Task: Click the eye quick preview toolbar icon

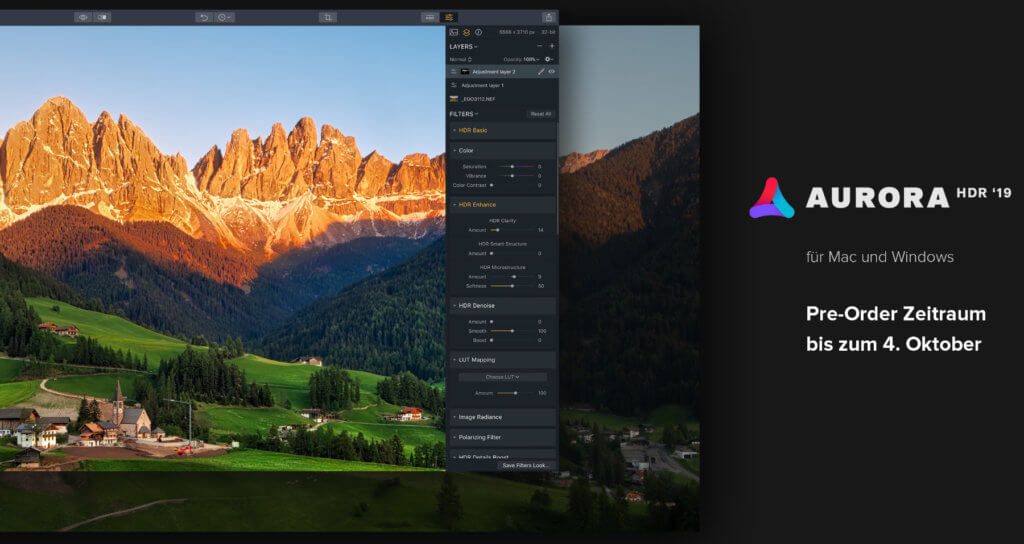Action: pyautogui.click(x=83, y=18)
